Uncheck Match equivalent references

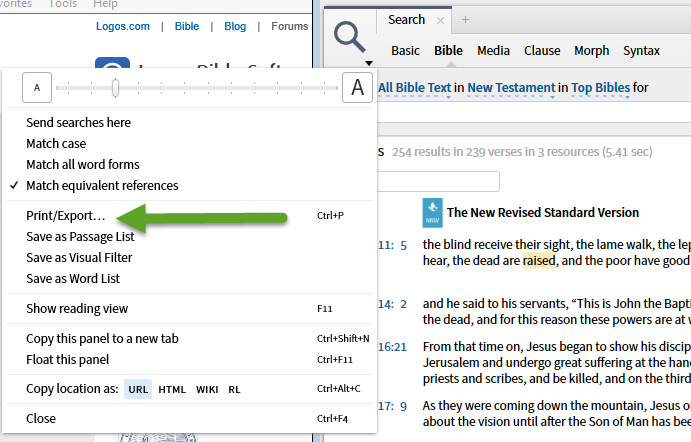click(102, 186)
